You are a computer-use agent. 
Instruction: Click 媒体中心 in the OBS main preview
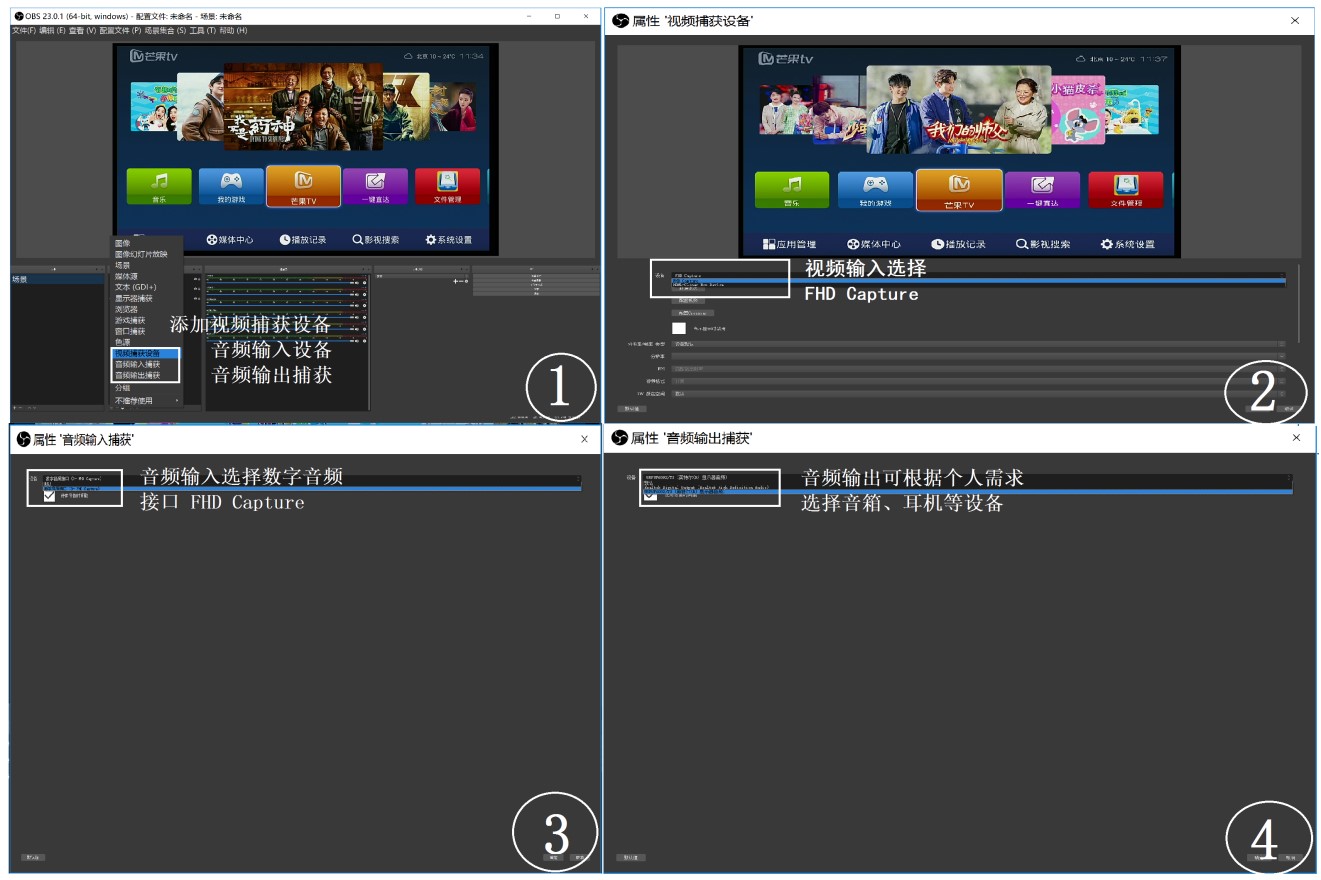(x=230, y=240)
